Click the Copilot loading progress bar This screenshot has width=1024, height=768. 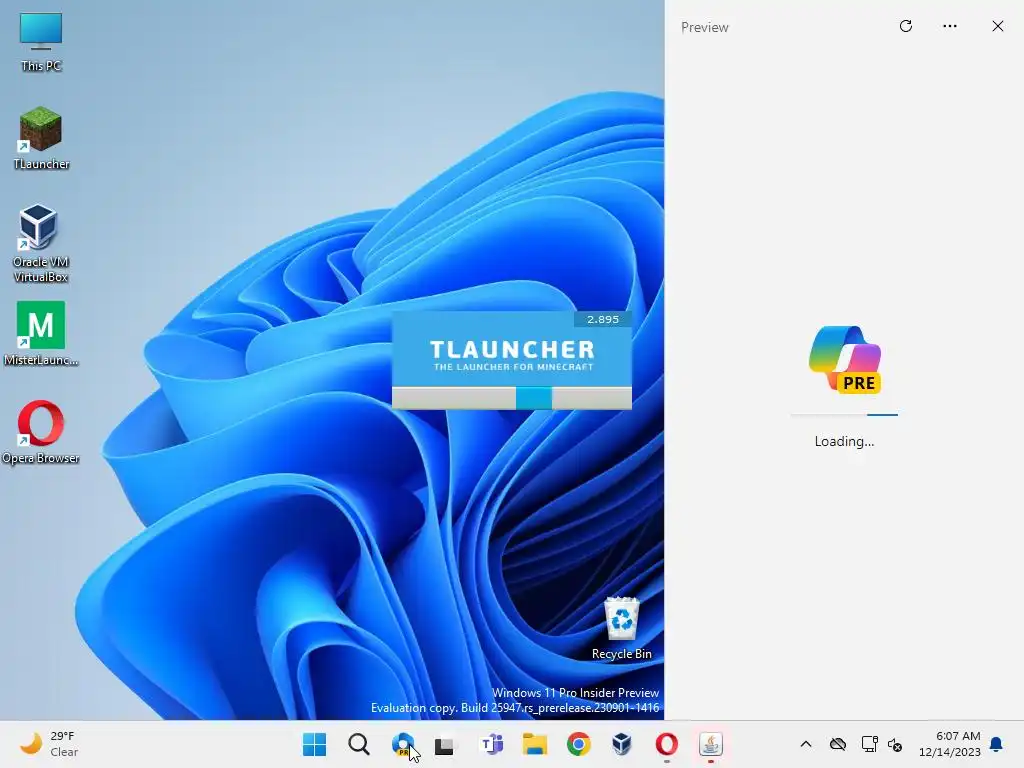[x=844, y=414]
